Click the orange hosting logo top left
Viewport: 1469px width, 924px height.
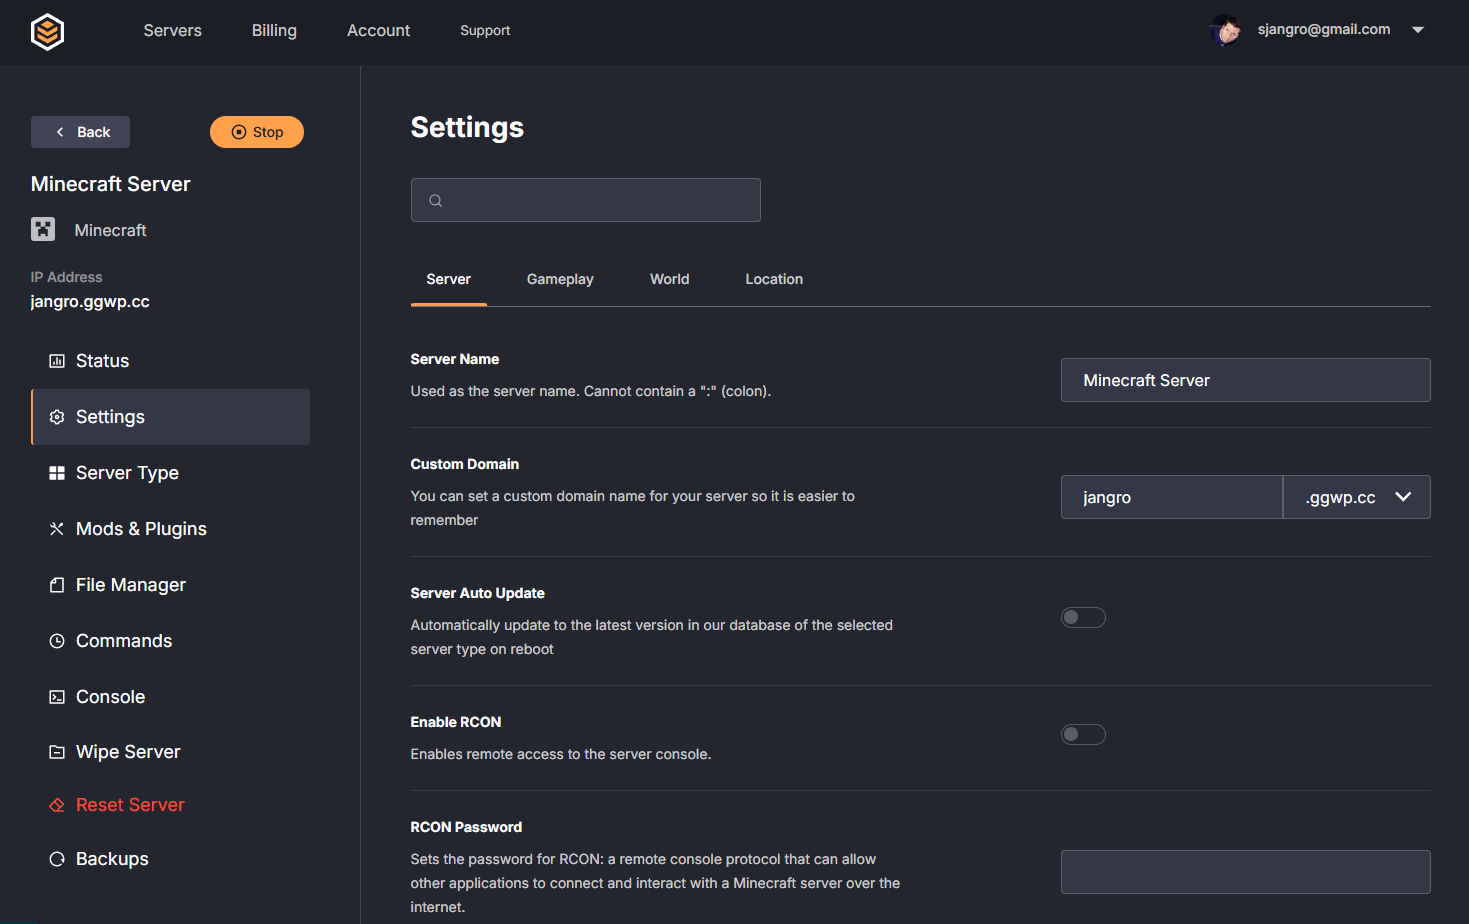(x=47, y=31)
